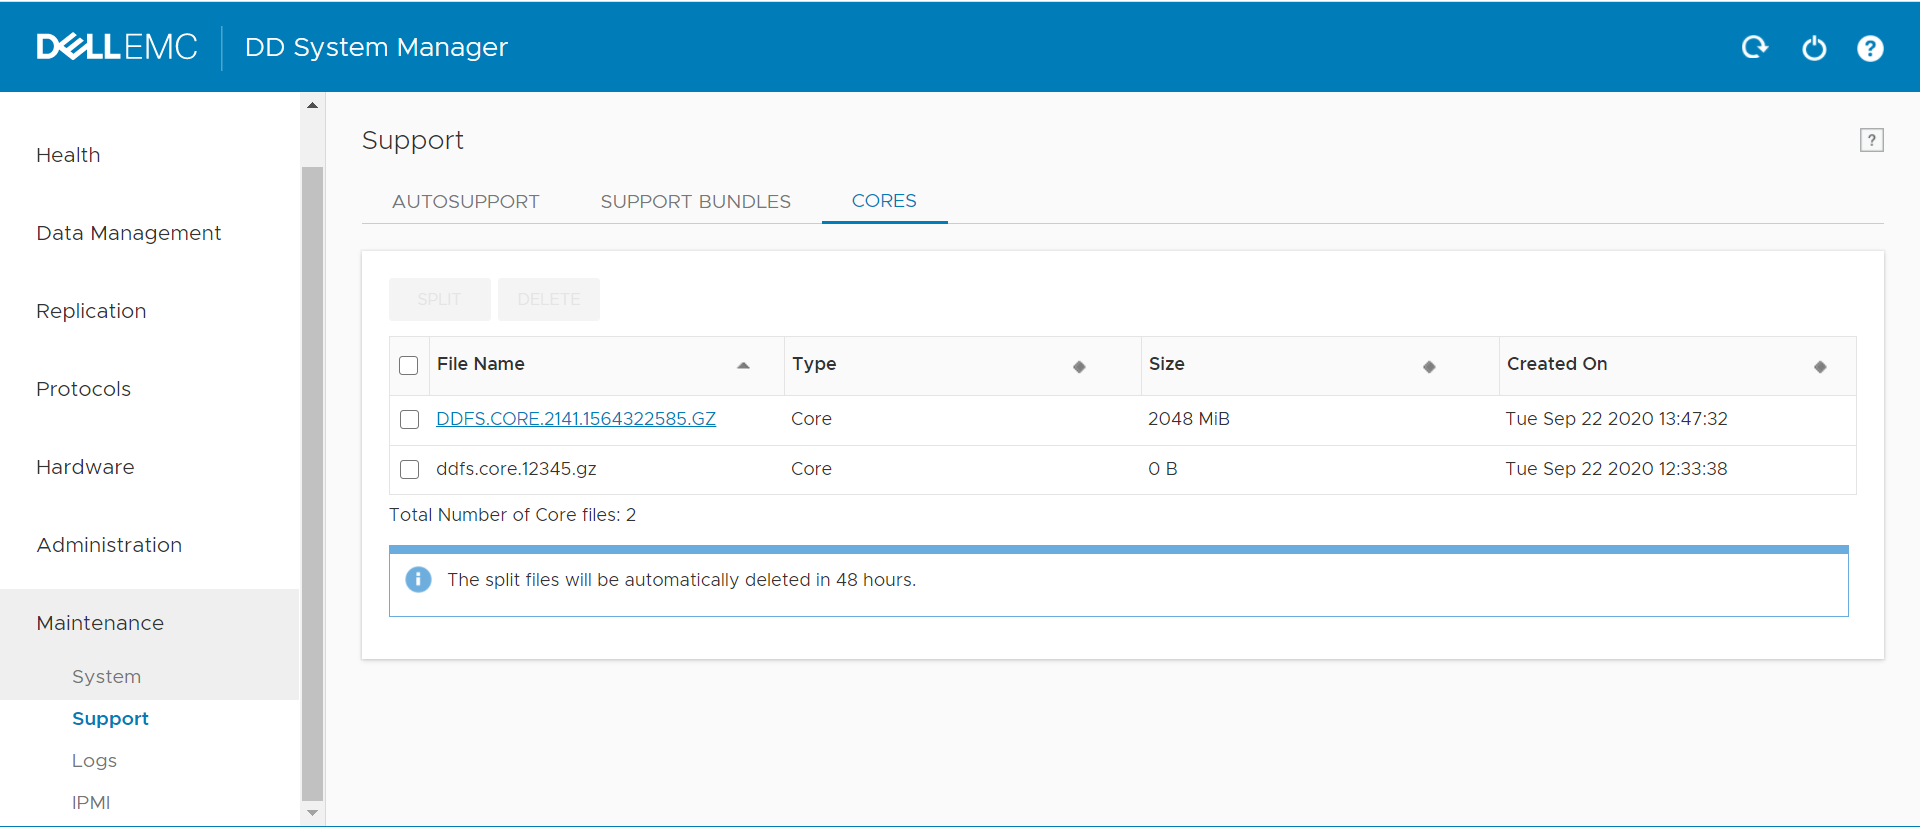This screenshot has height=827, width=1920.
Task: Click the Support page help box icon
Action: point(1871,140)
